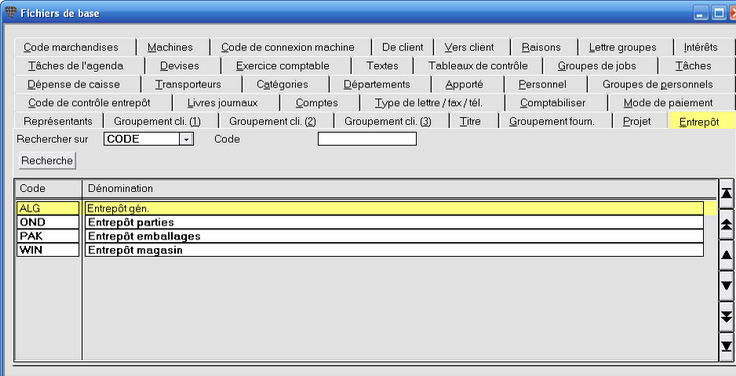Viewport: 736px width, 376px height.
Task: Select the WIN code cell
Action: (48, 250)
